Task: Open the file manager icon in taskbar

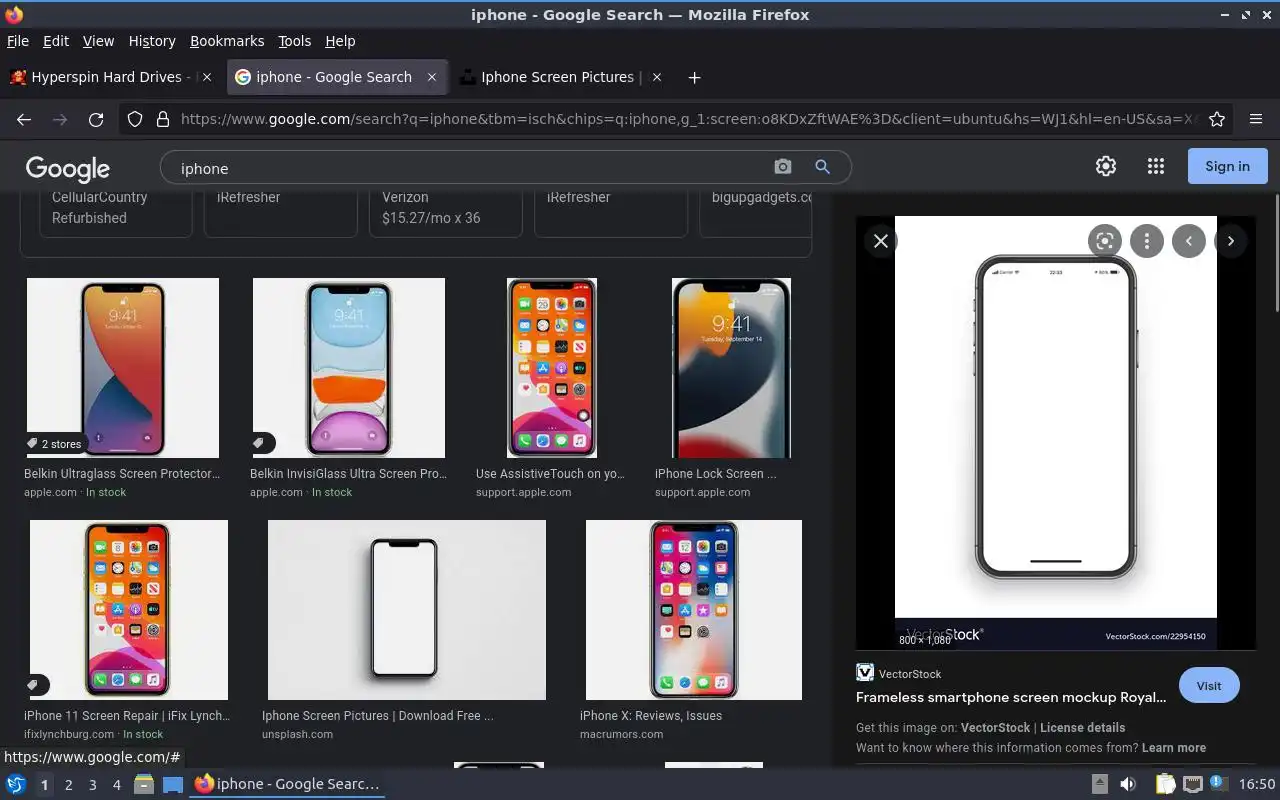Action: 143,784
